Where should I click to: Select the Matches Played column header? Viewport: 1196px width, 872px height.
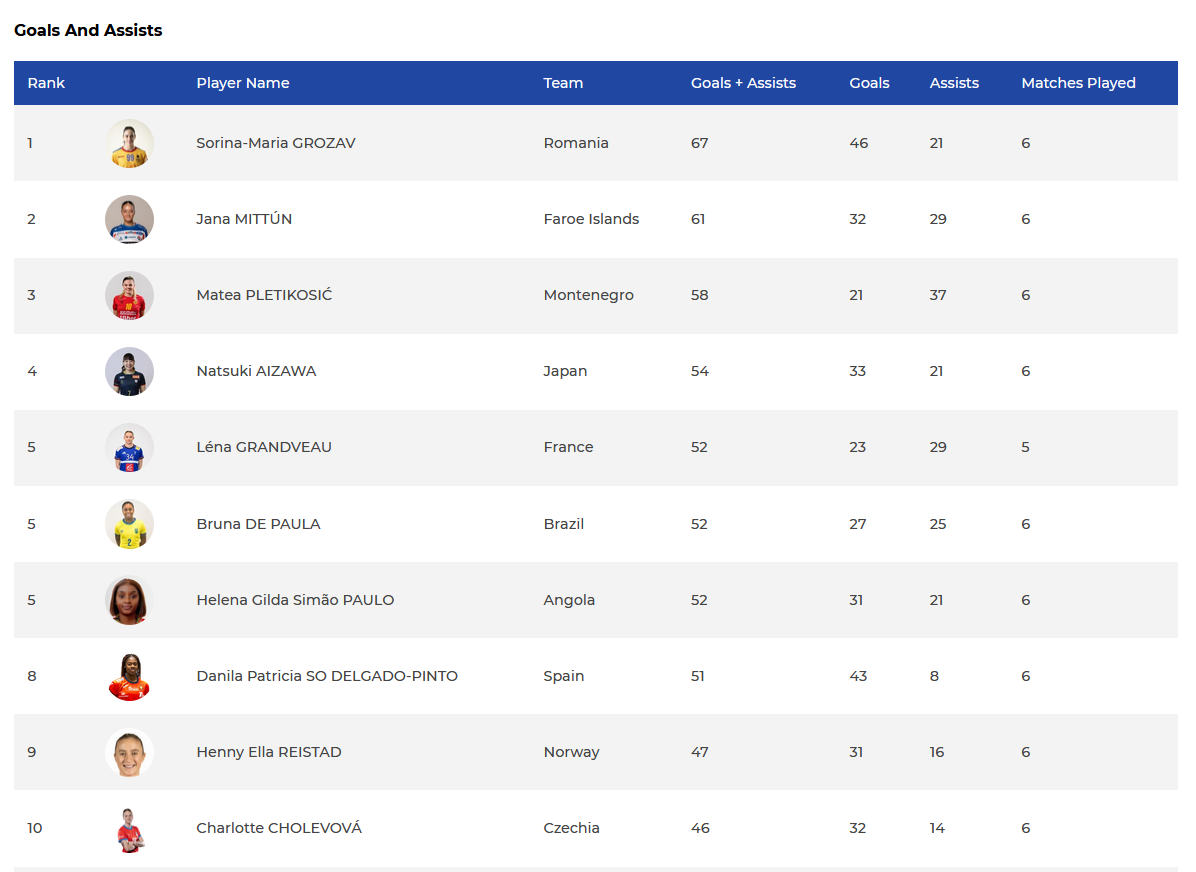coord(1078,83)
